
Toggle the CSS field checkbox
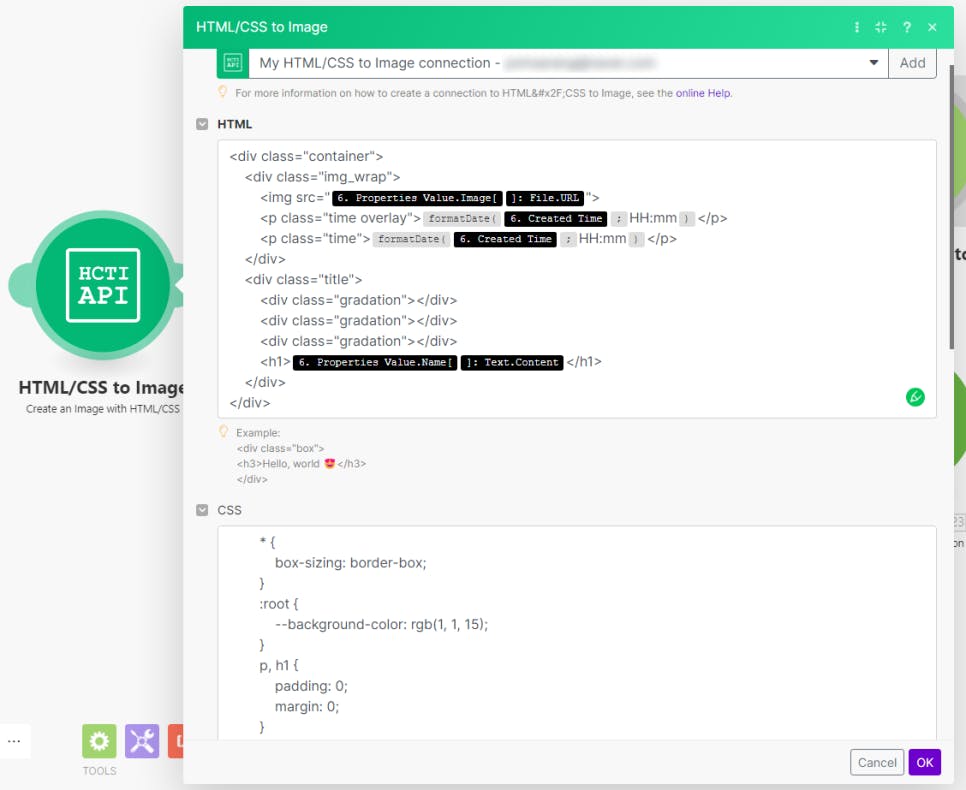202,510
